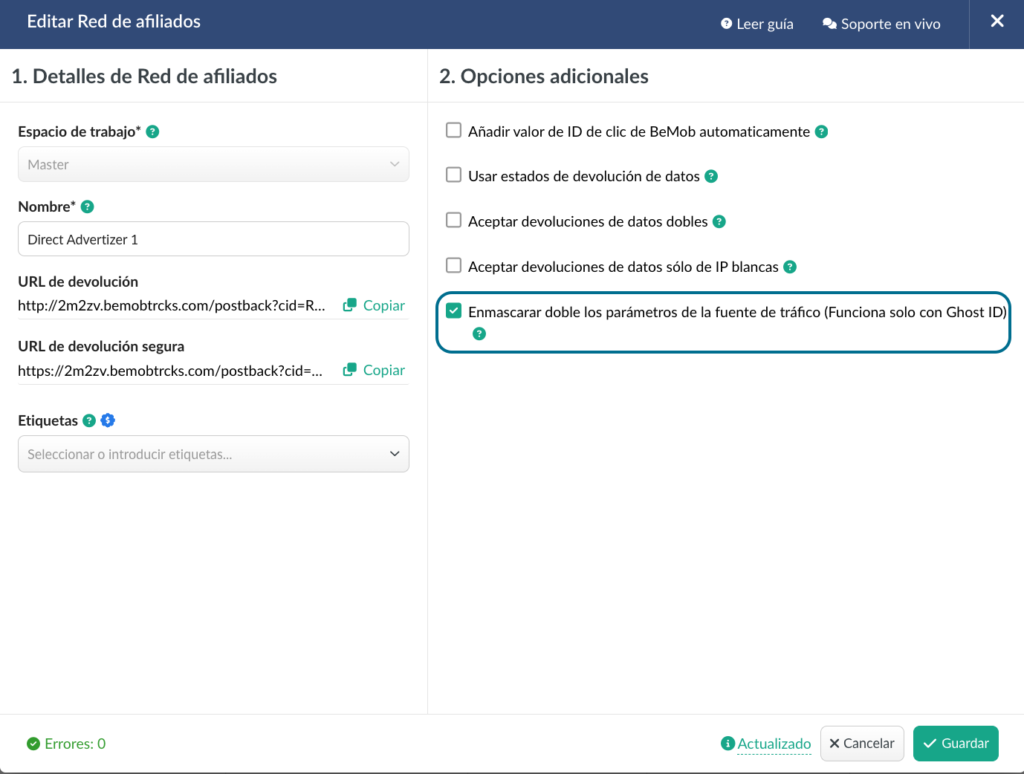Click blue dollar badge icon beside Etiquetas
Screen dimensions: 1024x774
pos(108,421)
